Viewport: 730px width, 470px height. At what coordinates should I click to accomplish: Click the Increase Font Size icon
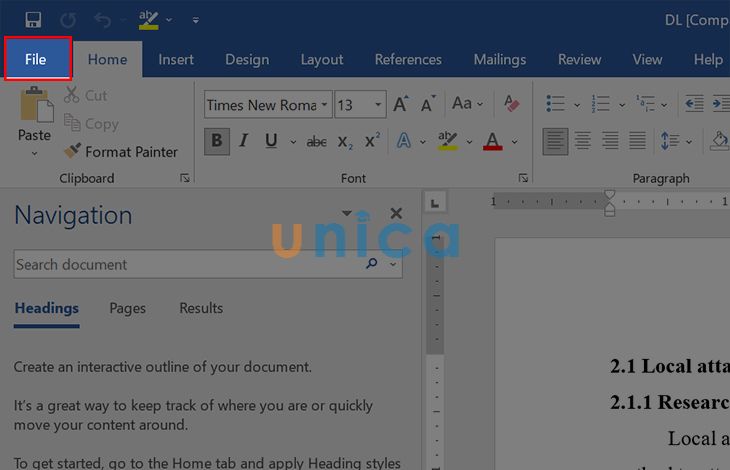(401, 104)
